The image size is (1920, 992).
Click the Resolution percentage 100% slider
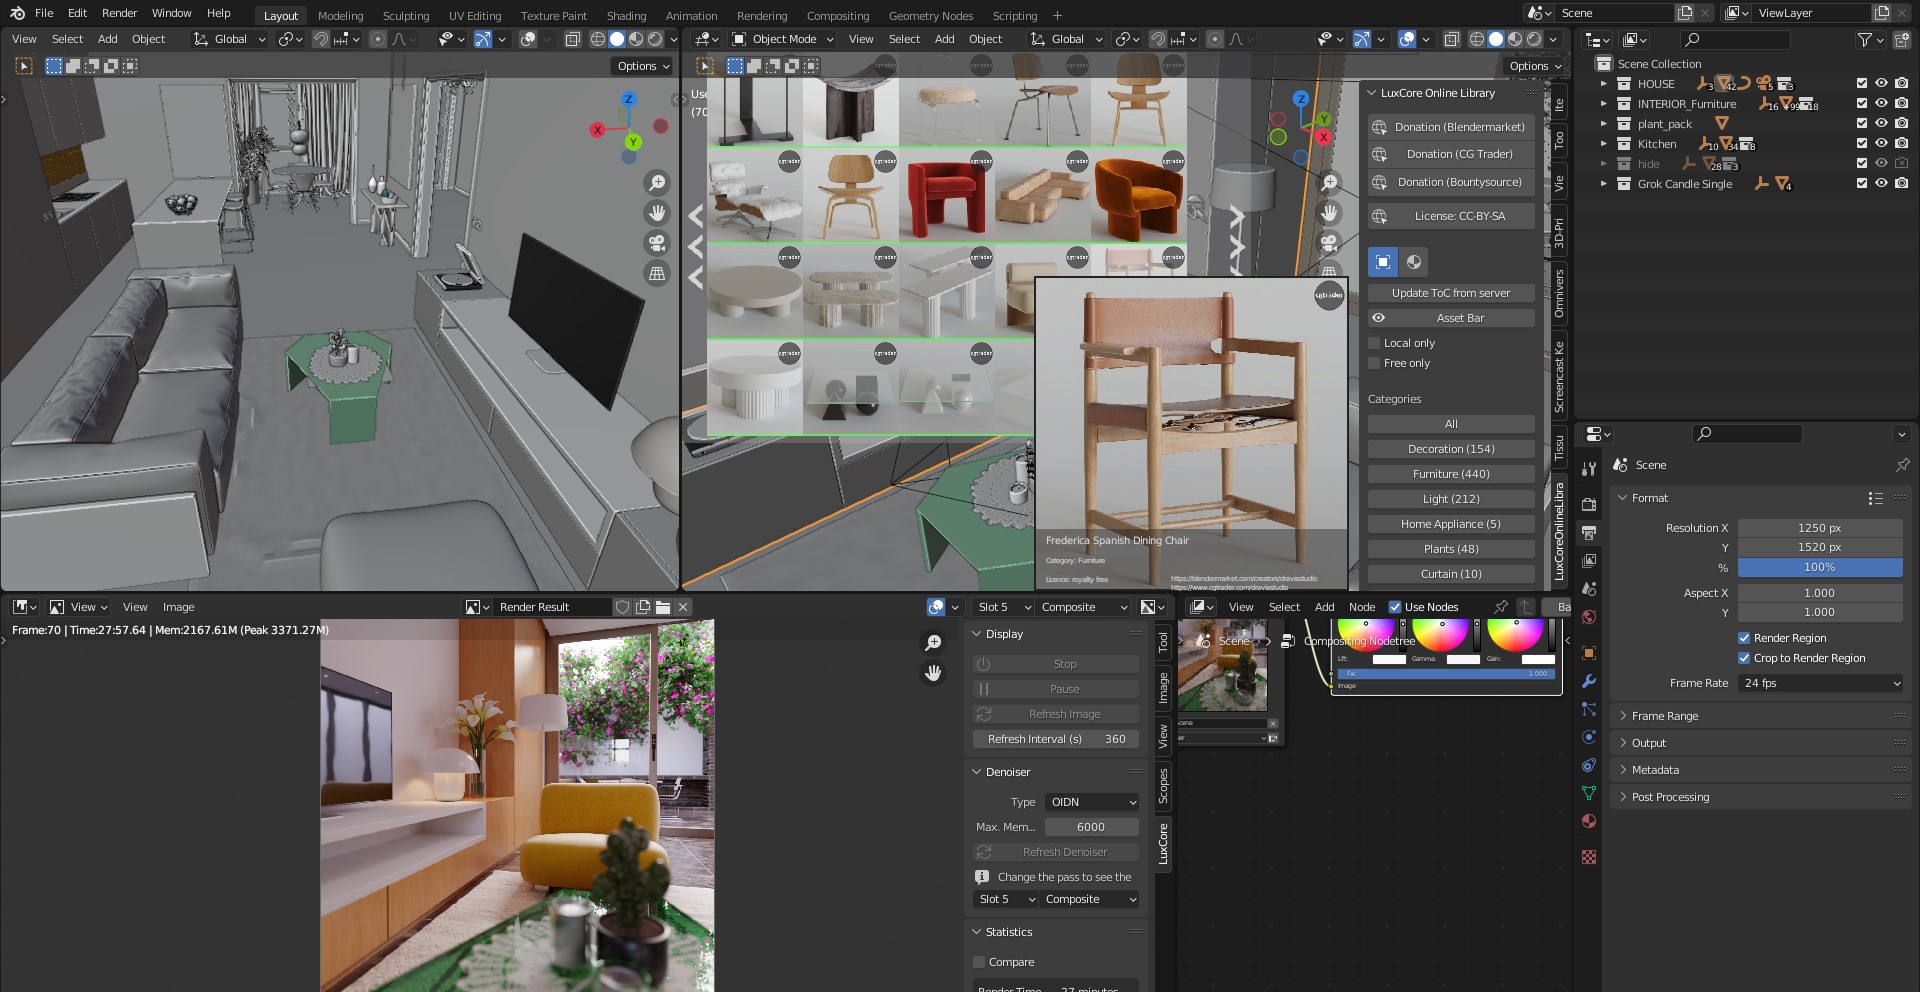click(1819, 567)
